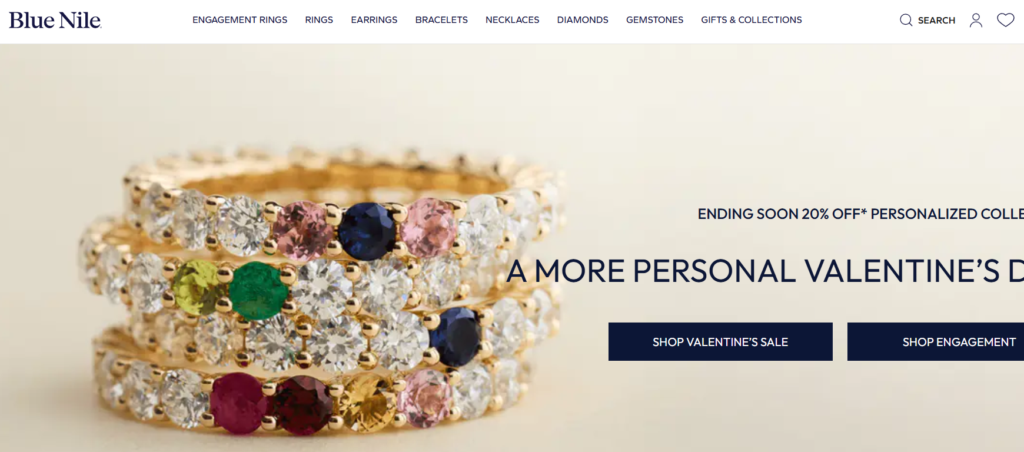This screenshot has height=452, width=1024.
Task: Click the search magnifier icon
Action: [906, 20]
